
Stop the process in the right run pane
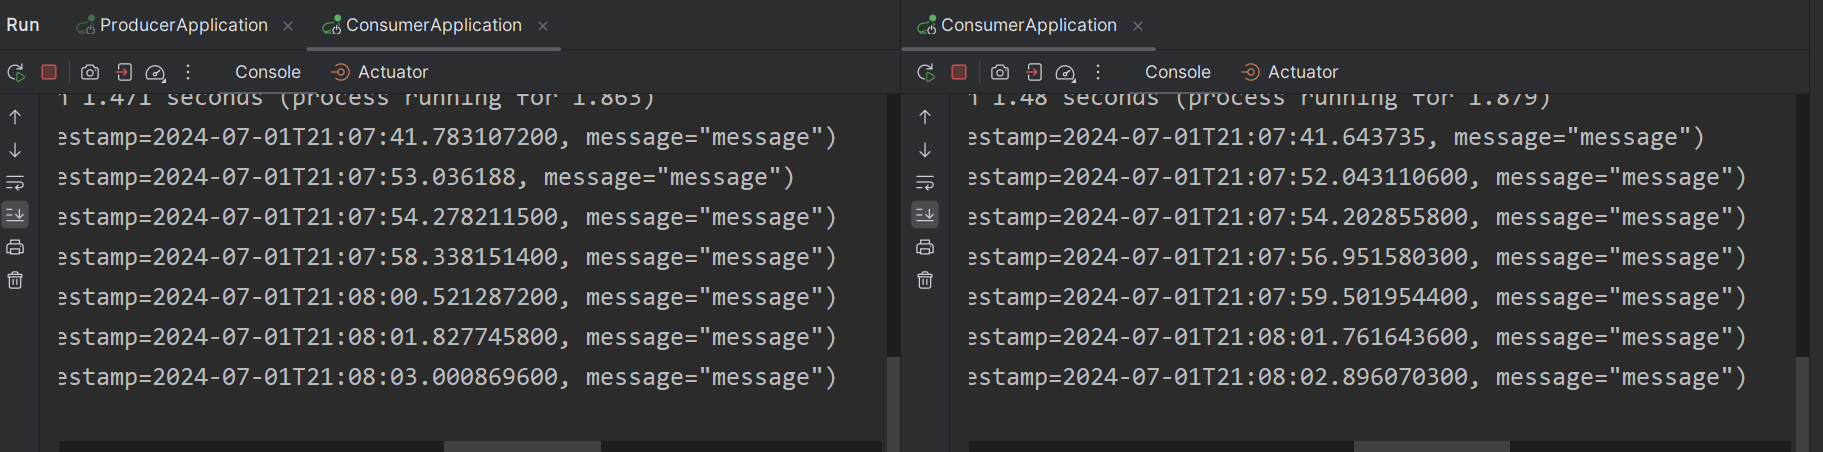pyautogui.click(x=959, y=72)
